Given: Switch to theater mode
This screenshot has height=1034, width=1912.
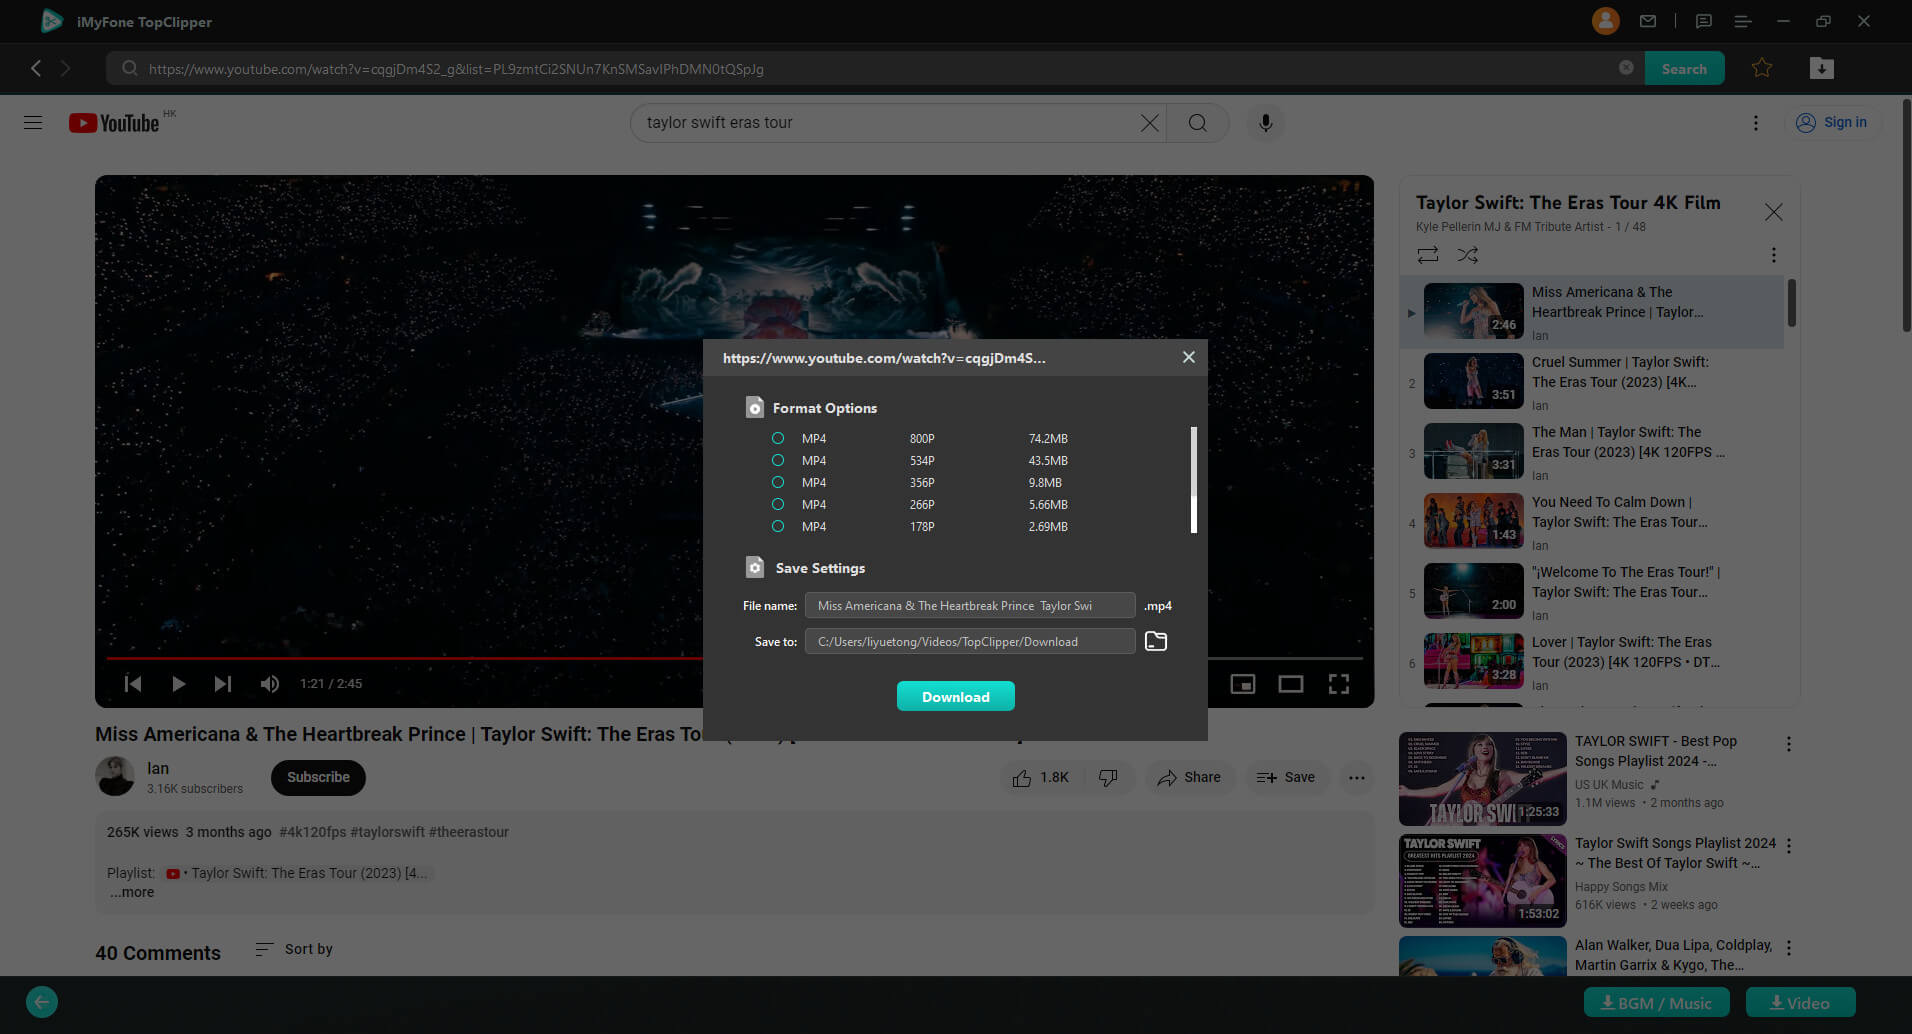Looking at the screenshot, I should pos(1291,684).
